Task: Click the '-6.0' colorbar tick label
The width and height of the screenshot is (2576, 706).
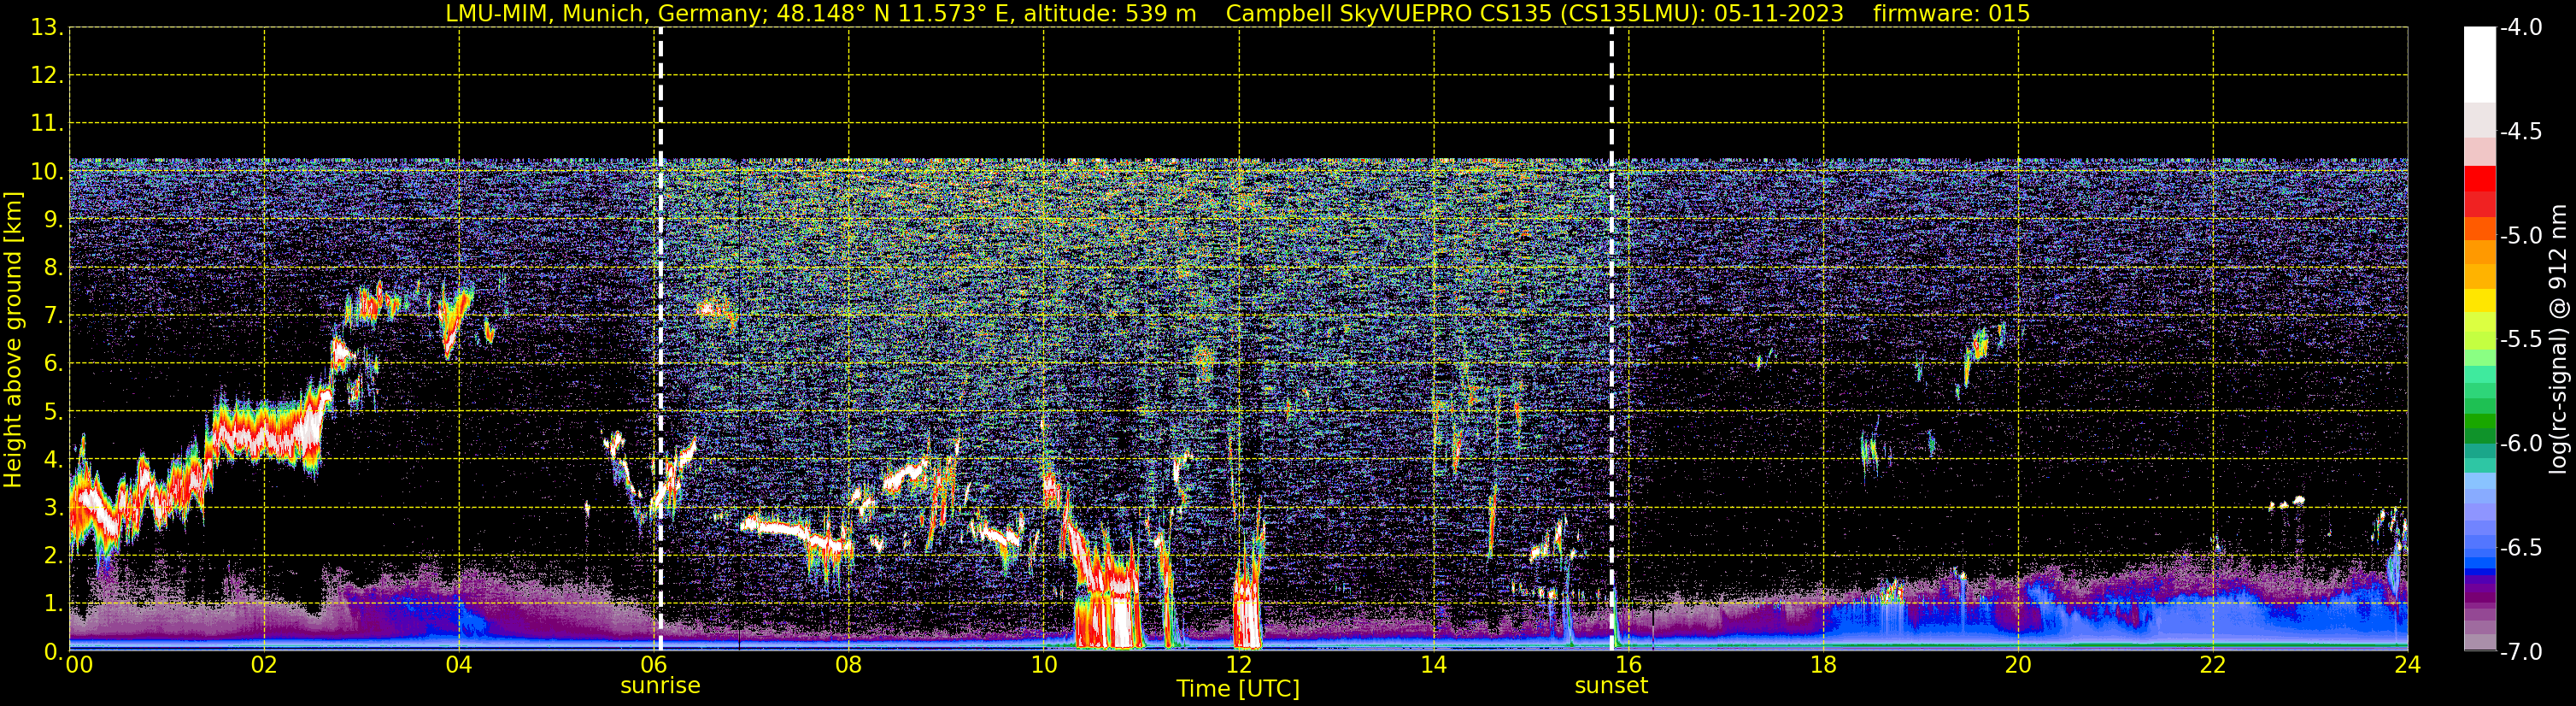Action: 2521,443
